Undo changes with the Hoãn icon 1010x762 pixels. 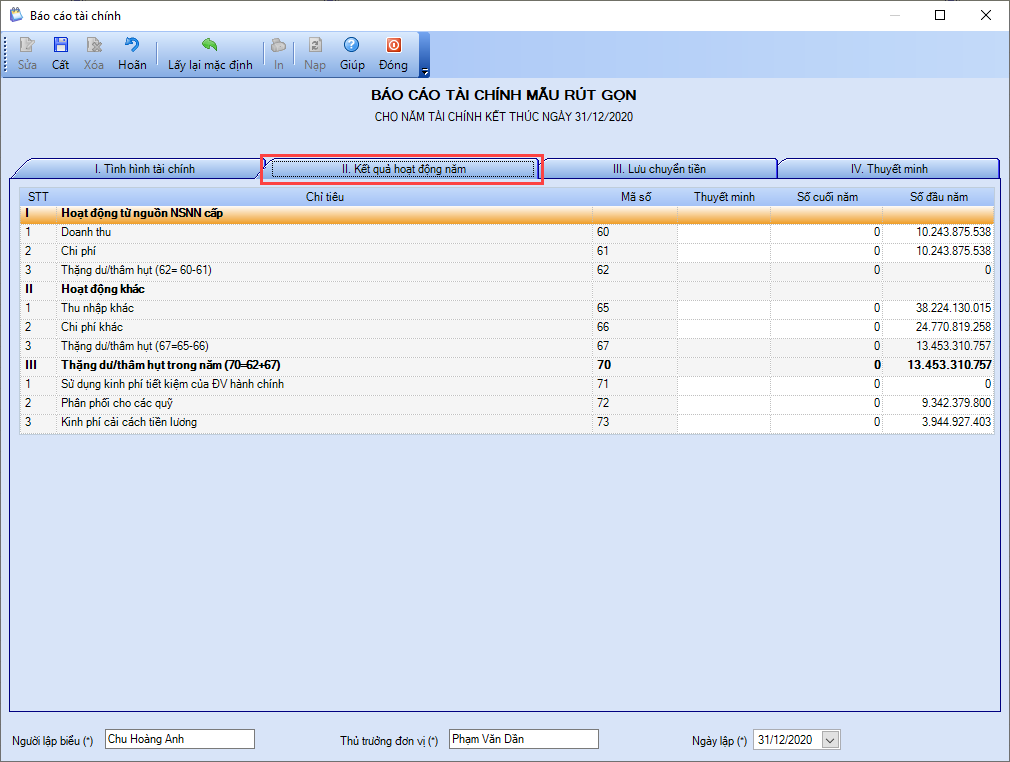132,54
